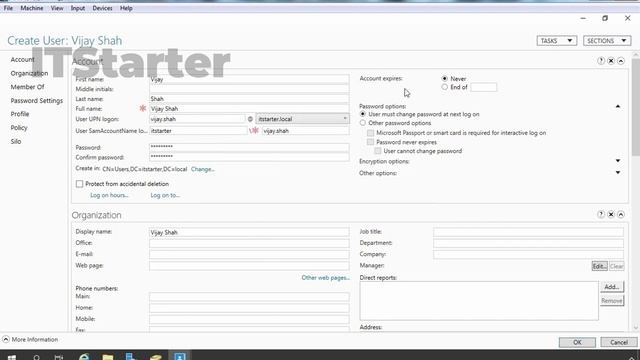Select User must change password at next log on

coord(363,114)
